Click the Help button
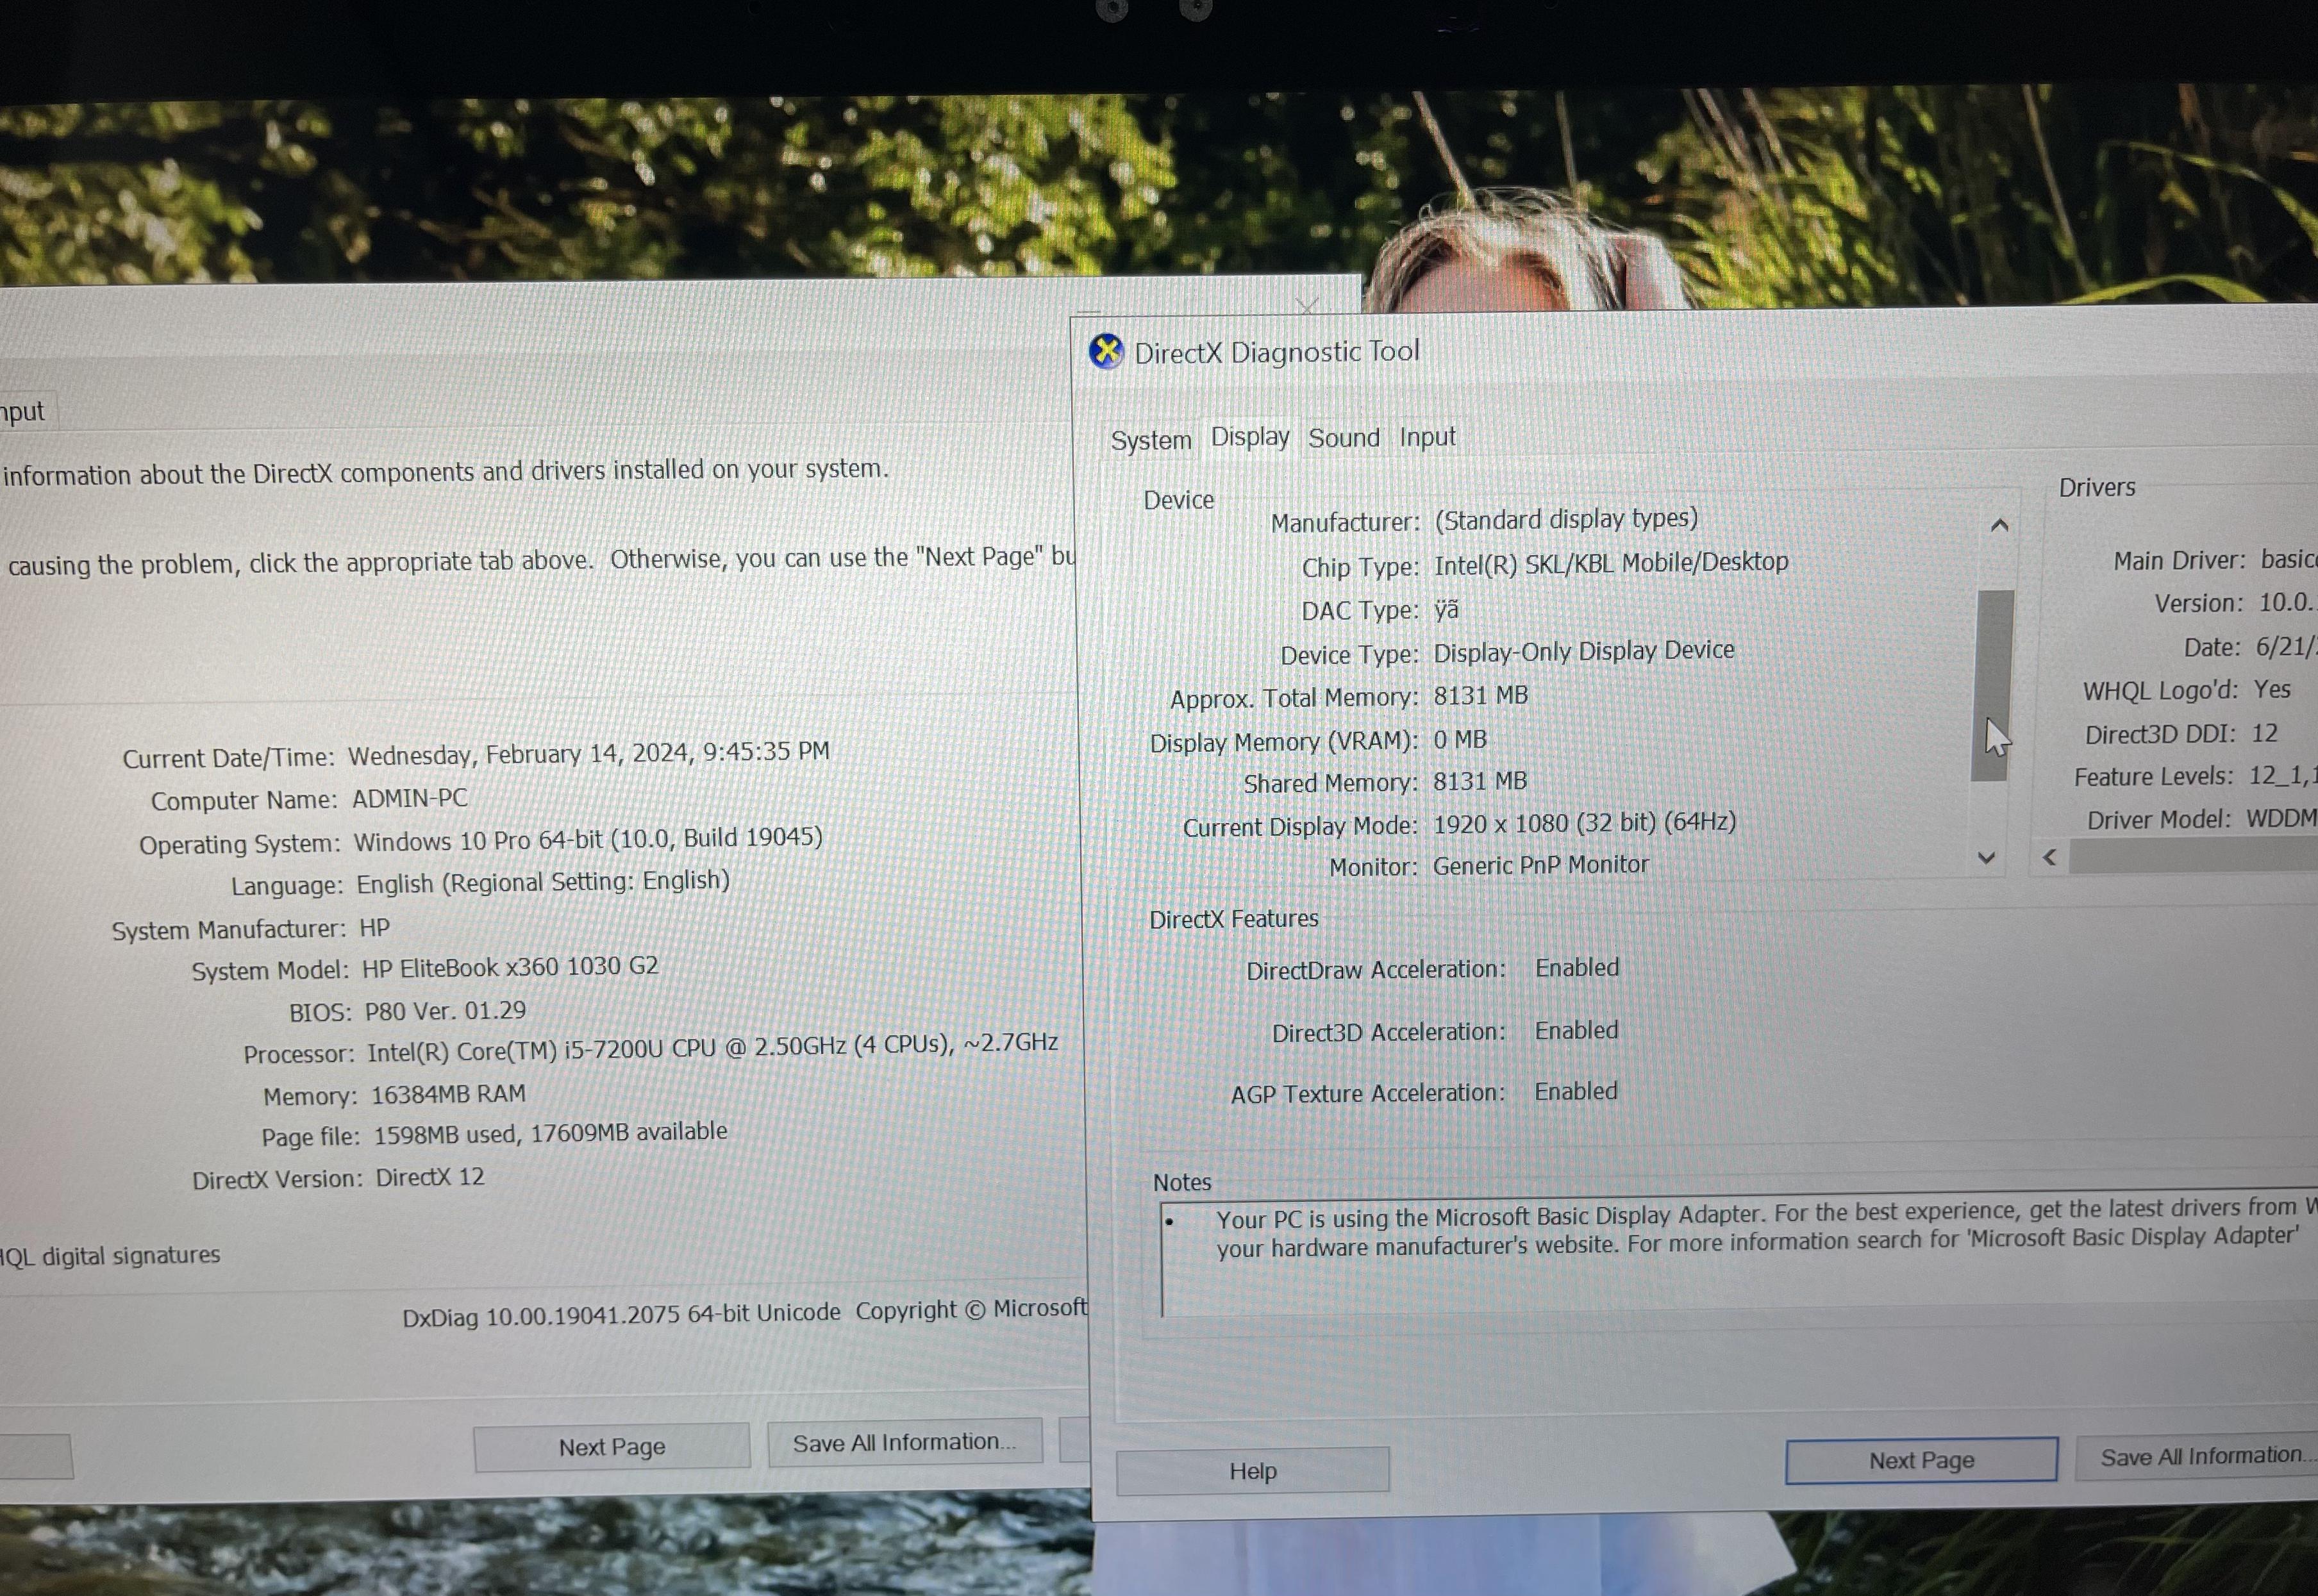The image size is (2318, 1596). point(1252,1471)
